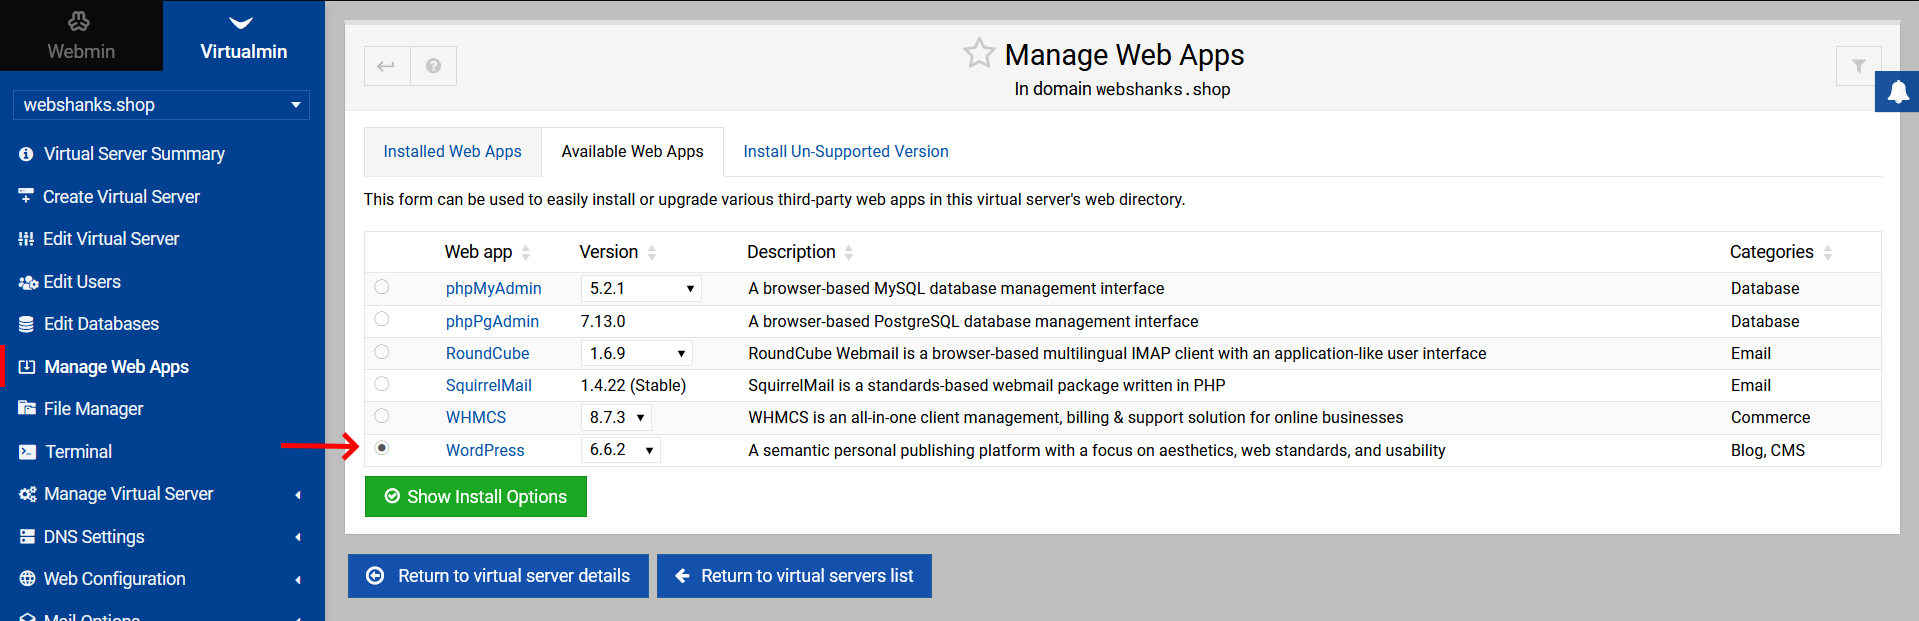This screenshot has height=621, width=1919.
Task: Click the File Manager folder icon
Action: [27, 408]
